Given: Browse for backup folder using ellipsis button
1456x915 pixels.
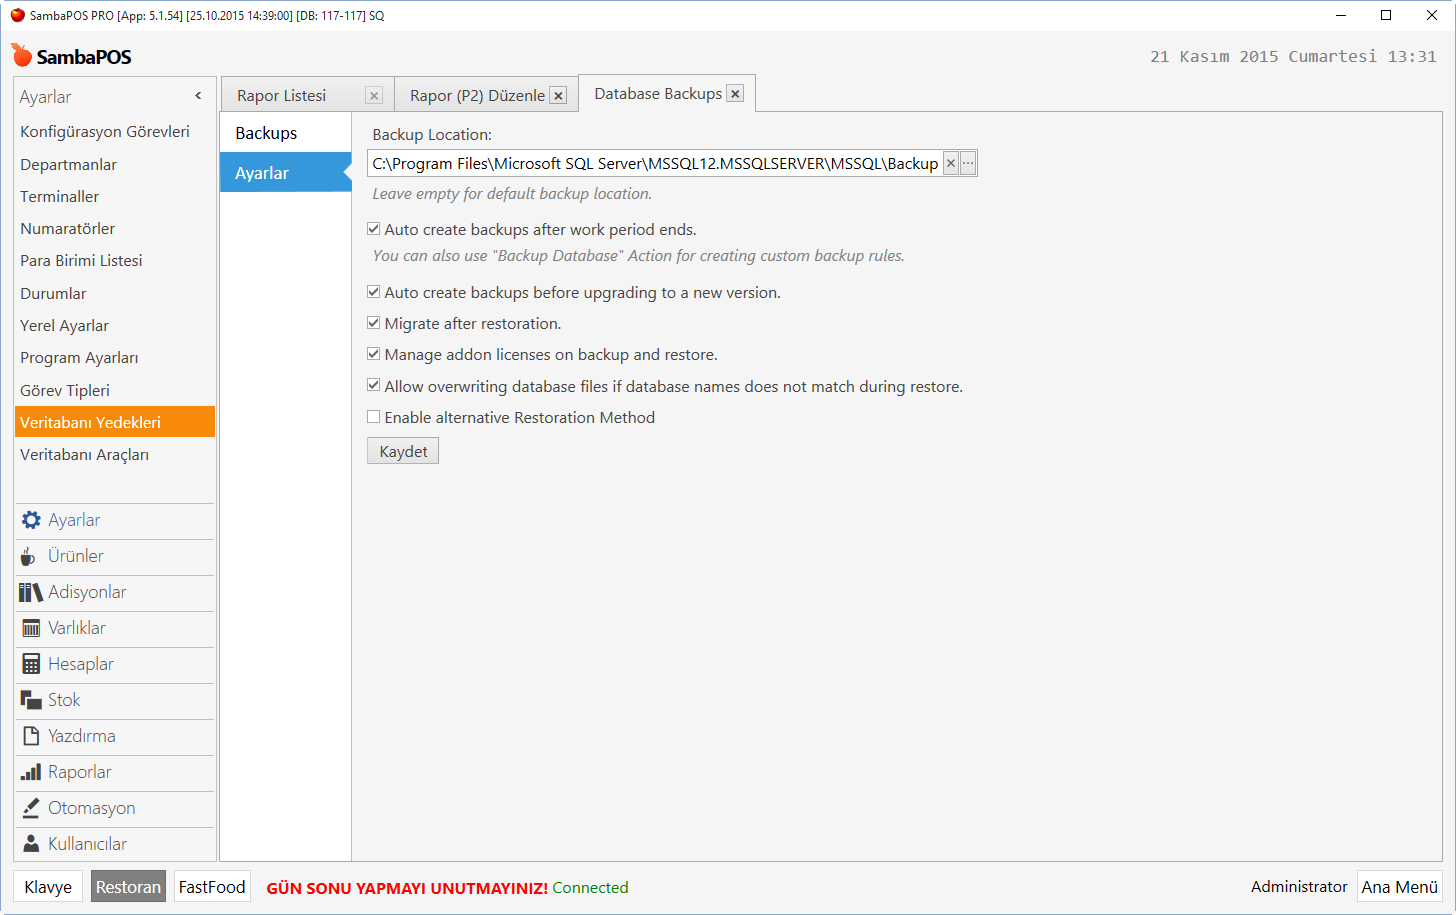Looking at the screenshot, I should pos(968,164).
